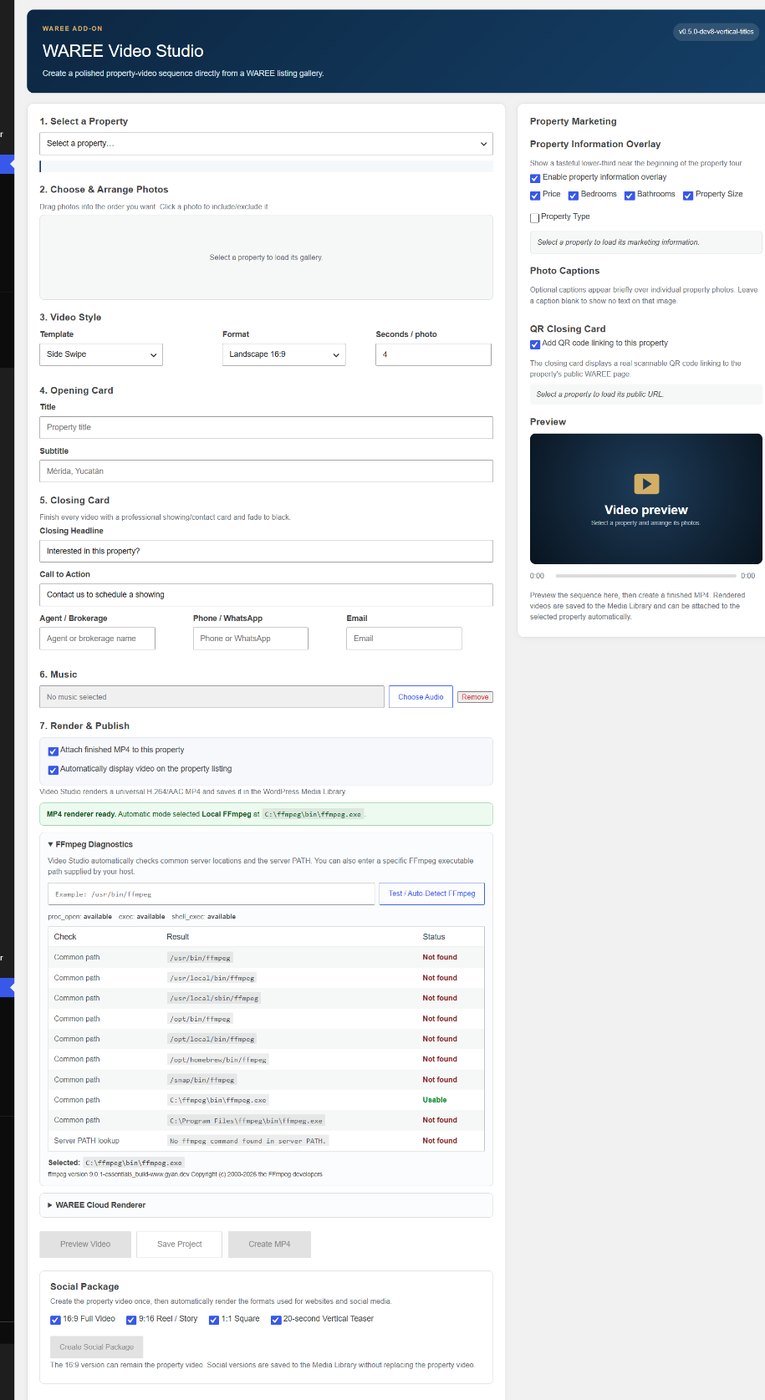Click the Phone or WhatsApp field

251,638
